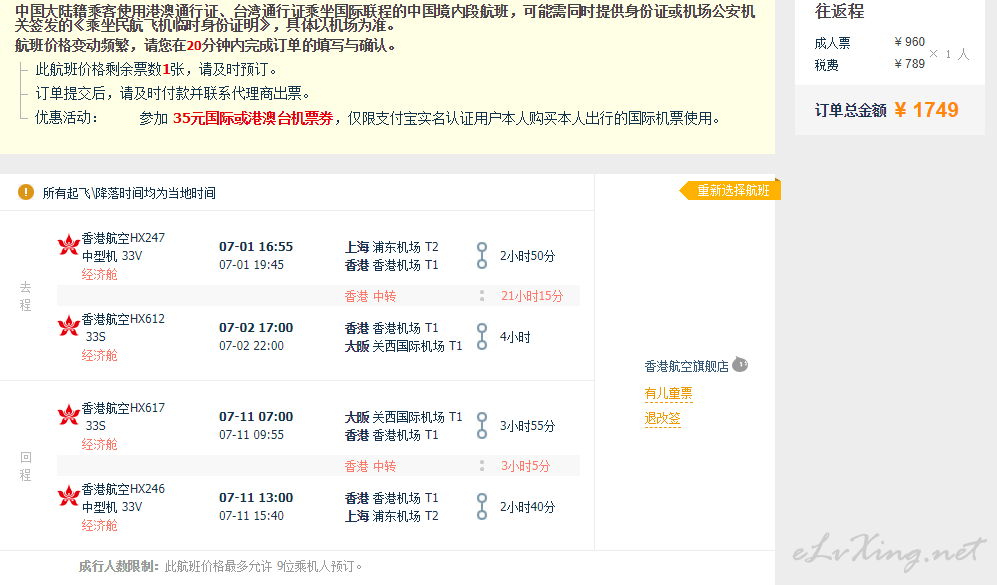Viewport: 997px width, 585px height.
Task: Click the orange exclamation notice icon
Action: [26, 192]
